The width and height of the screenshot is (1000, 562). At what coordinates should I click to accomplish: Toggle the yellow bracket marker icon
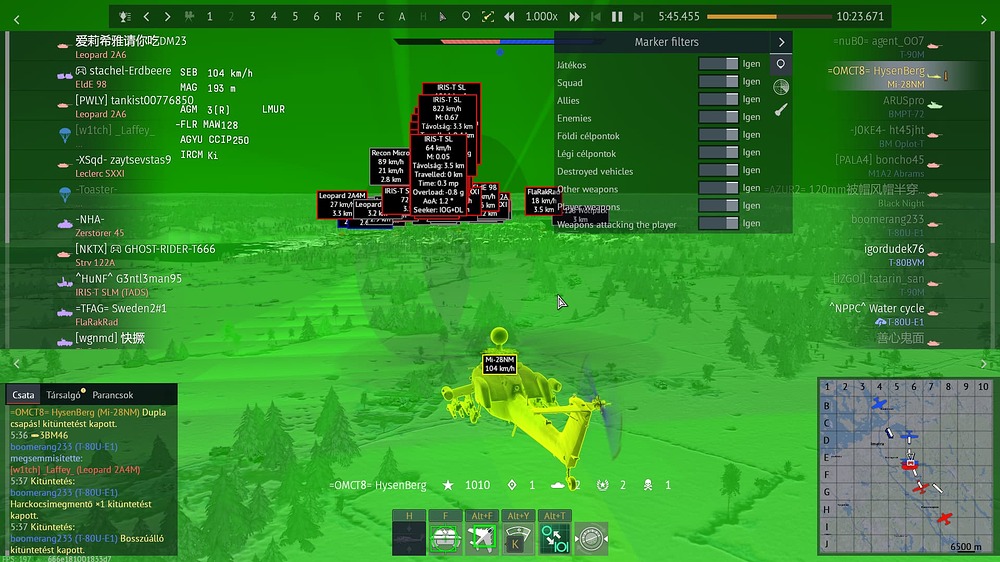[x=487, y=17]
